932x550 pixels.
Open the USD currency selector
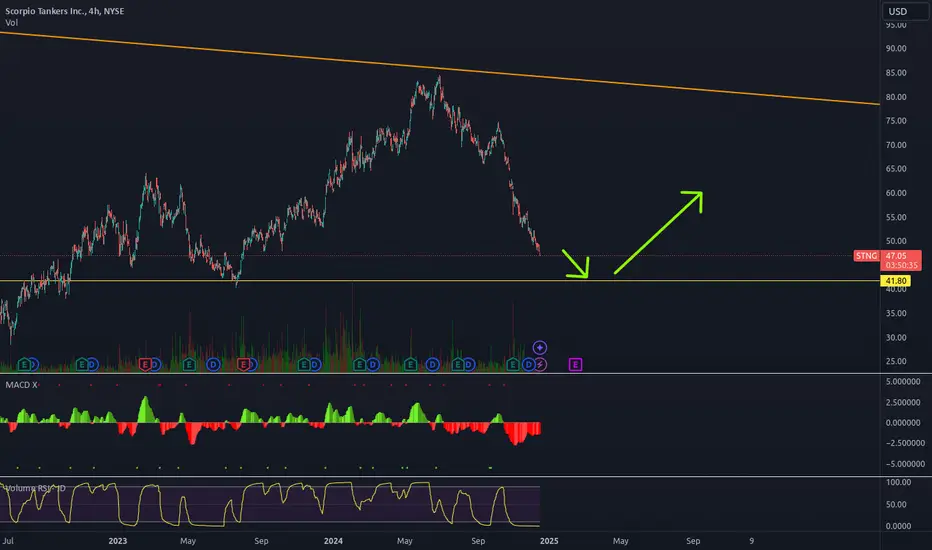pos(904,11)
